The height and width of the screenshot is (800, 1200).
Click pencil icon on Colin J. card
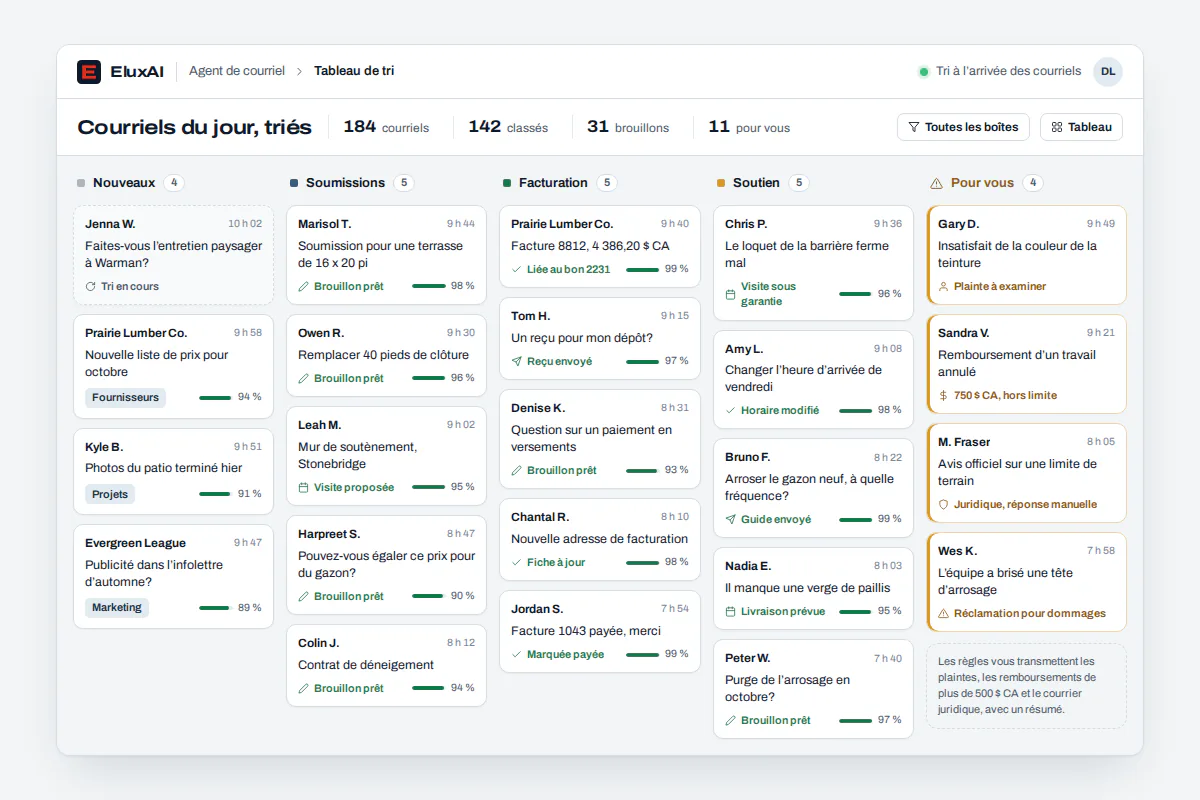[x=304, y=688]
